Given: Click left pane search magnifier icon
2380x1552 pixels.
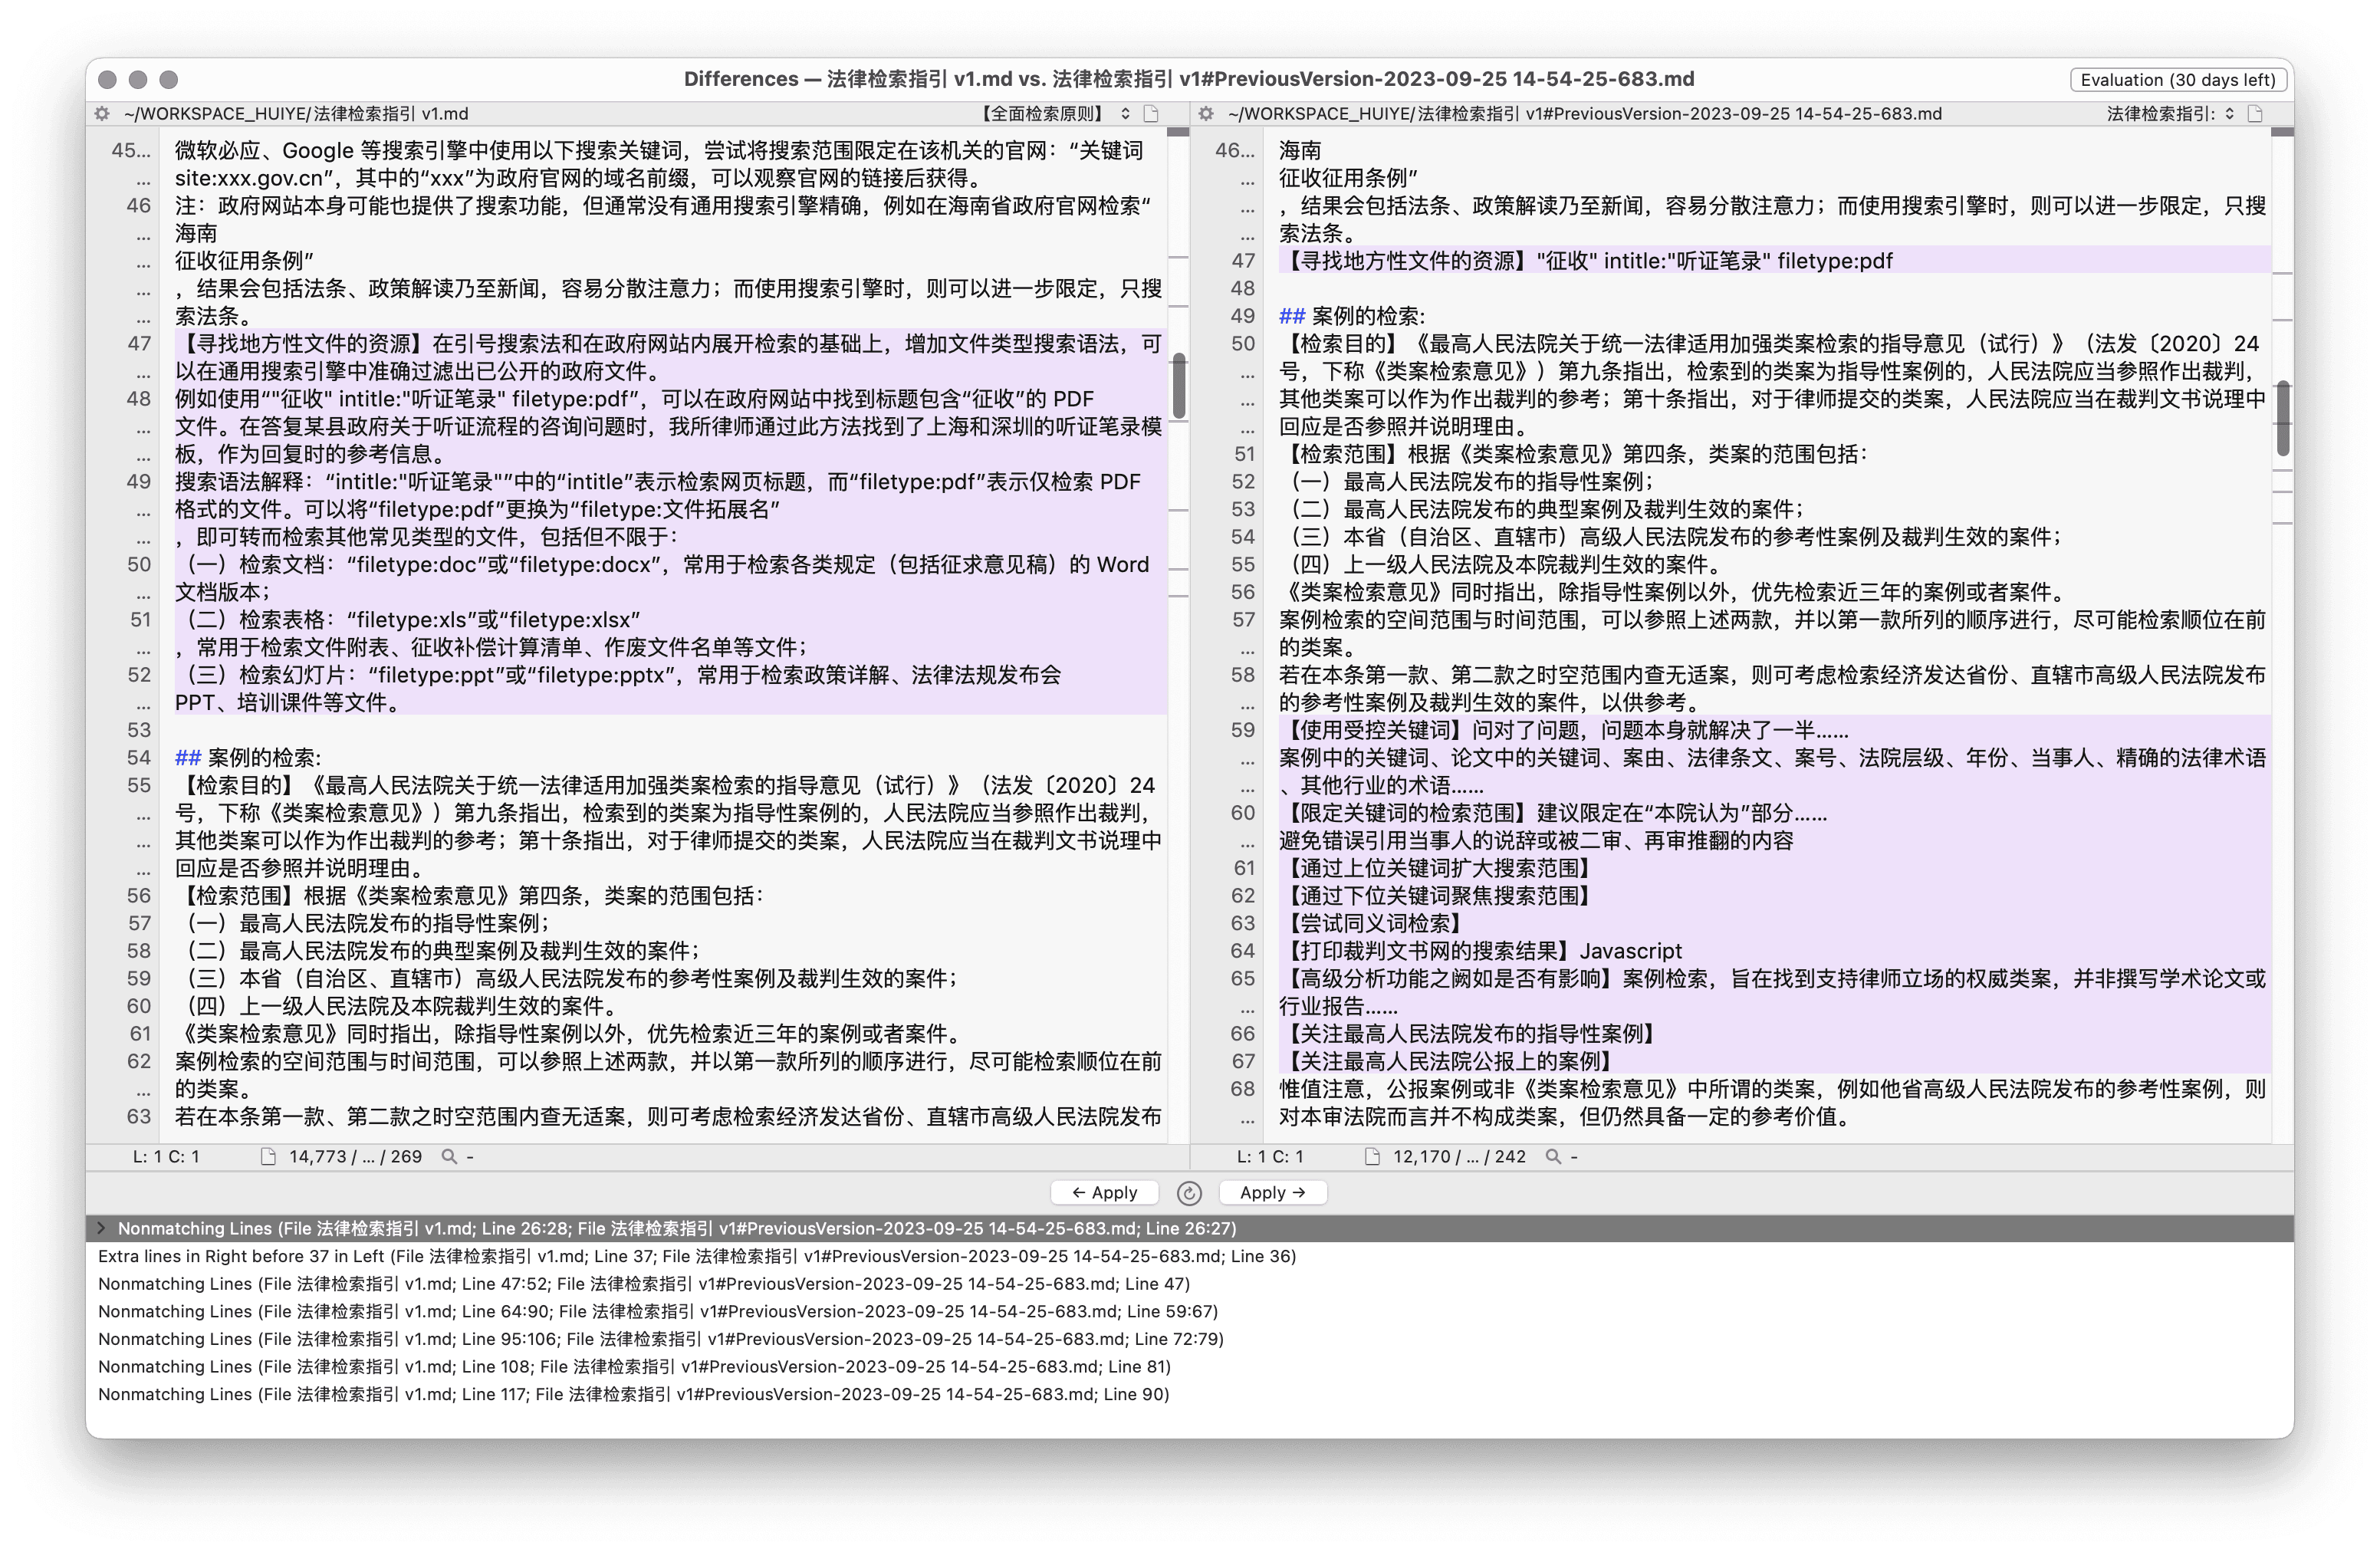Looking at the screenshot, I should point(449,1156).
